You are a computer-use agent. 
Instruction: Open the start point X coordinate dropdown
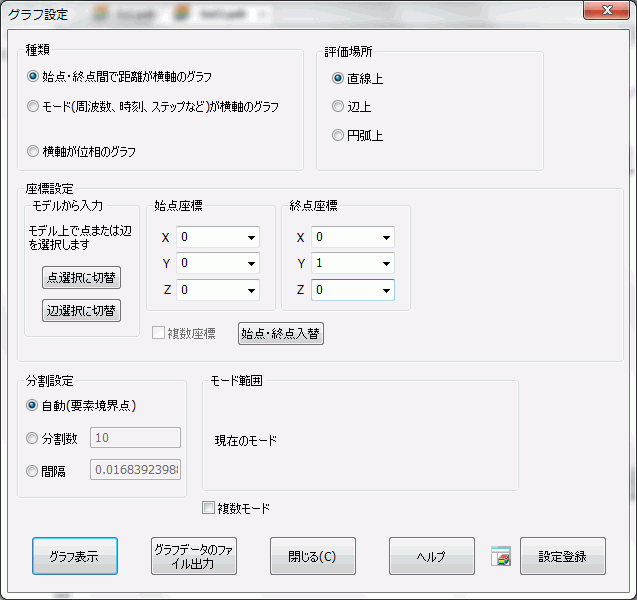(x=250, y=238)
